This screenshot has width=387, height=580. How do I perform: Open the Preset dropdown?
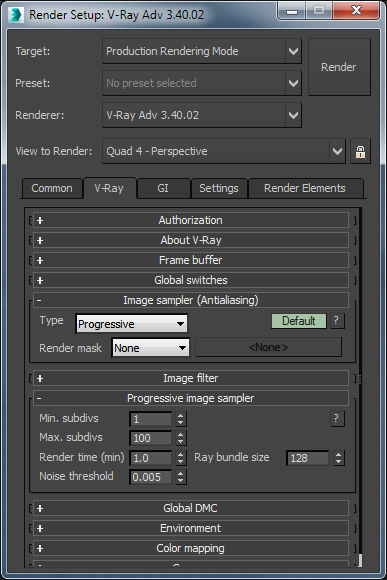(202, 83)
